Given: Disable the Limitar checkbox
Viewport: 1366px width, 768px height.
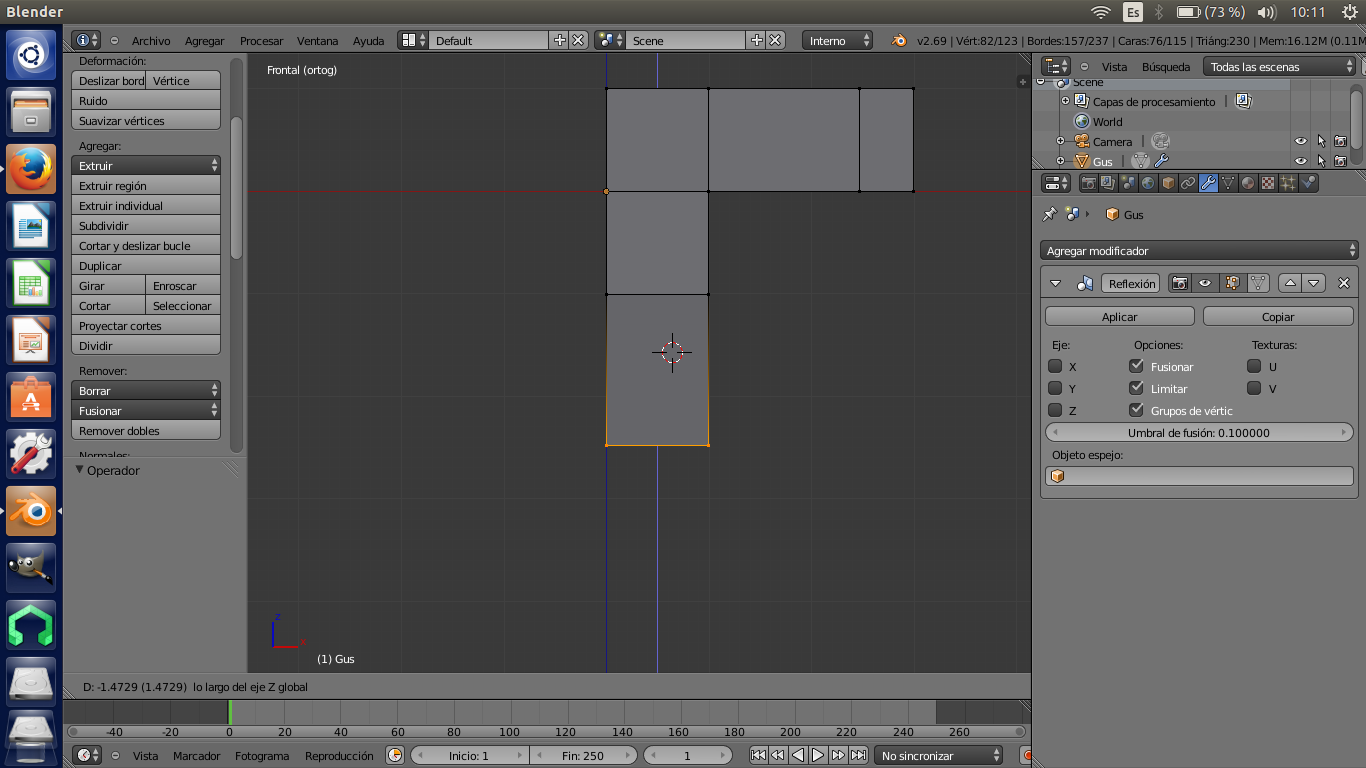Looking at the screenshot, I should click(1136, 389).
